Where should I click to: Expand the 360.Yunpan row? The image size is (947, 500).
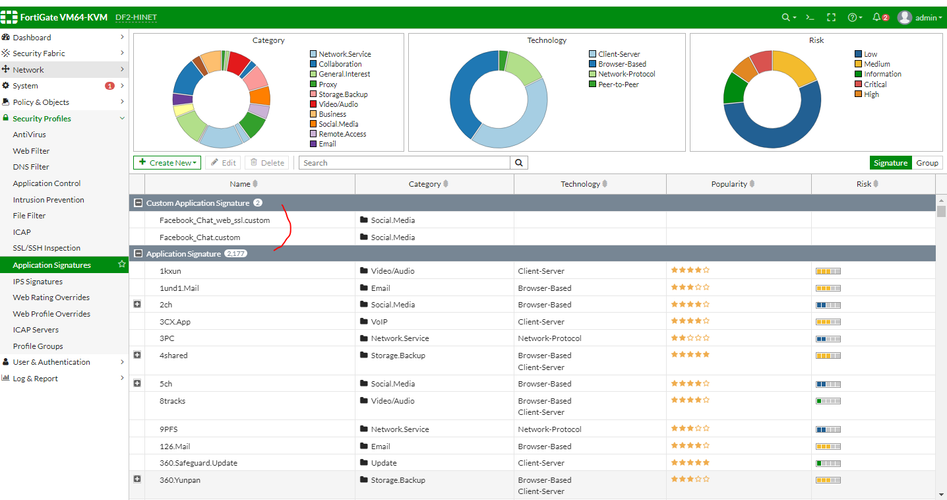point(137,479)
